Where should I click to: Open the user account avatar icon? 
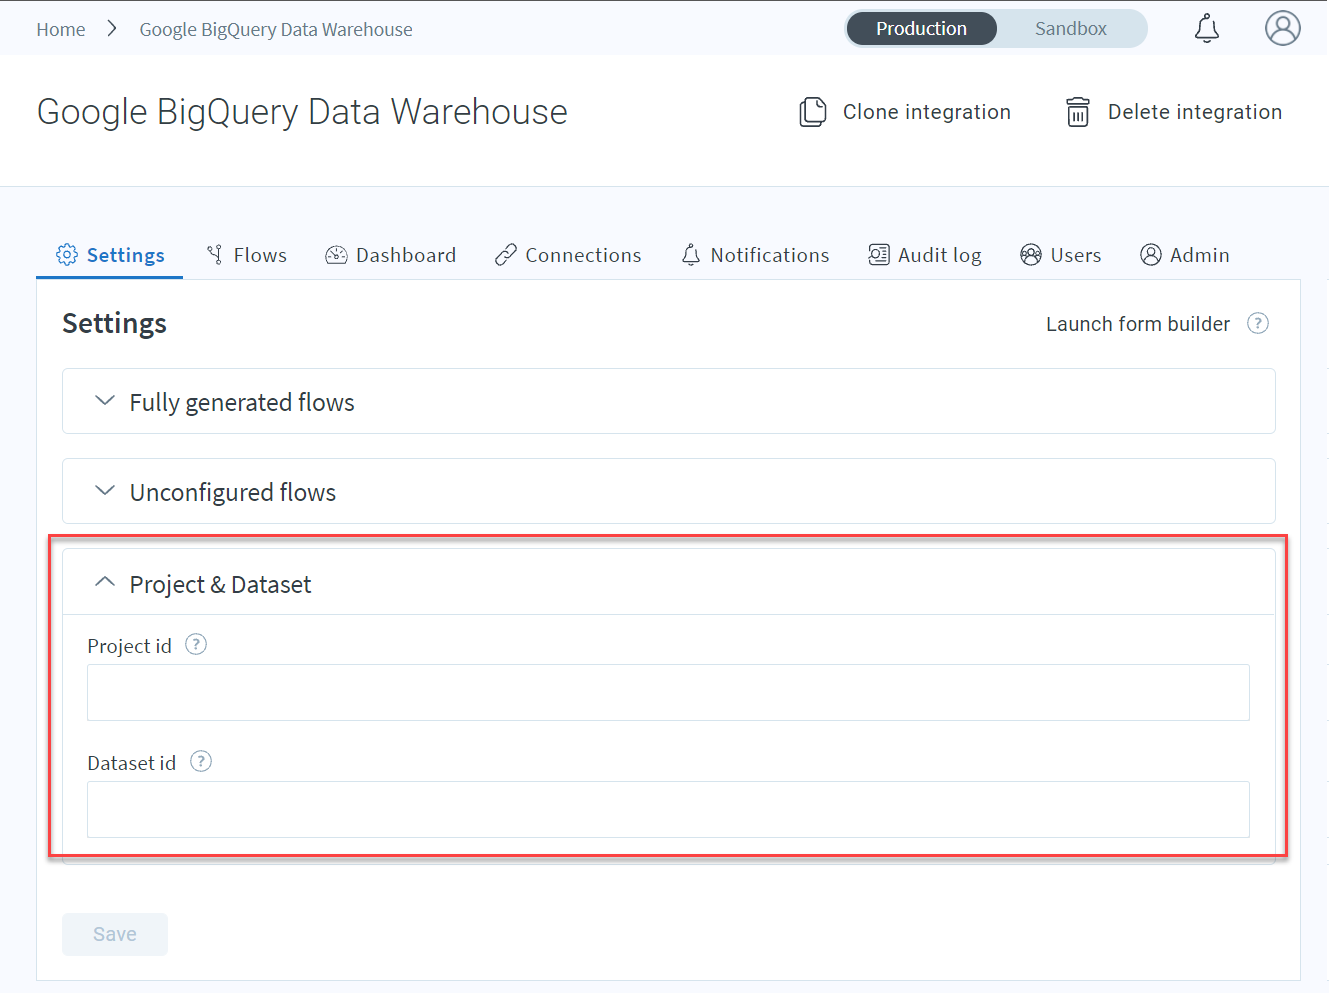(1283, 28)
